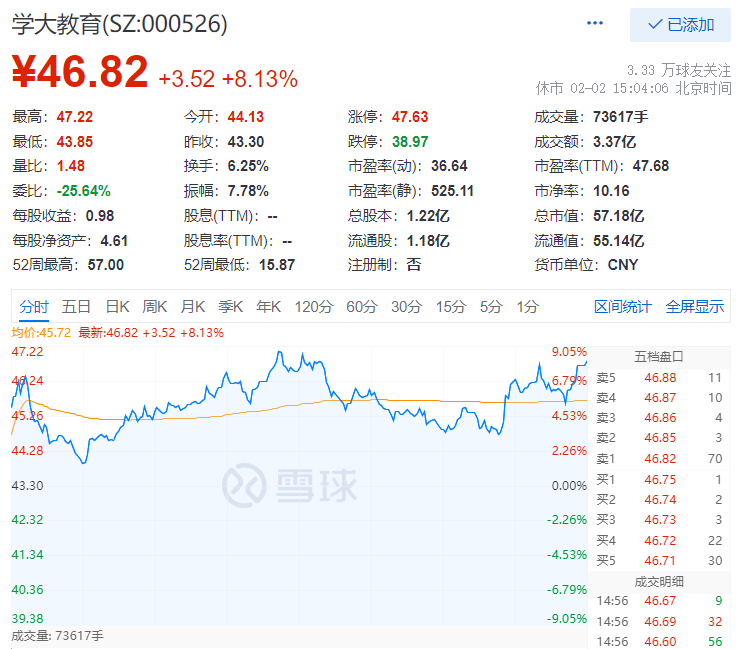This screenshot has width=746, height=649.
Task: Click the 今开 value 44.13
Action: click(x=245, y=117)
